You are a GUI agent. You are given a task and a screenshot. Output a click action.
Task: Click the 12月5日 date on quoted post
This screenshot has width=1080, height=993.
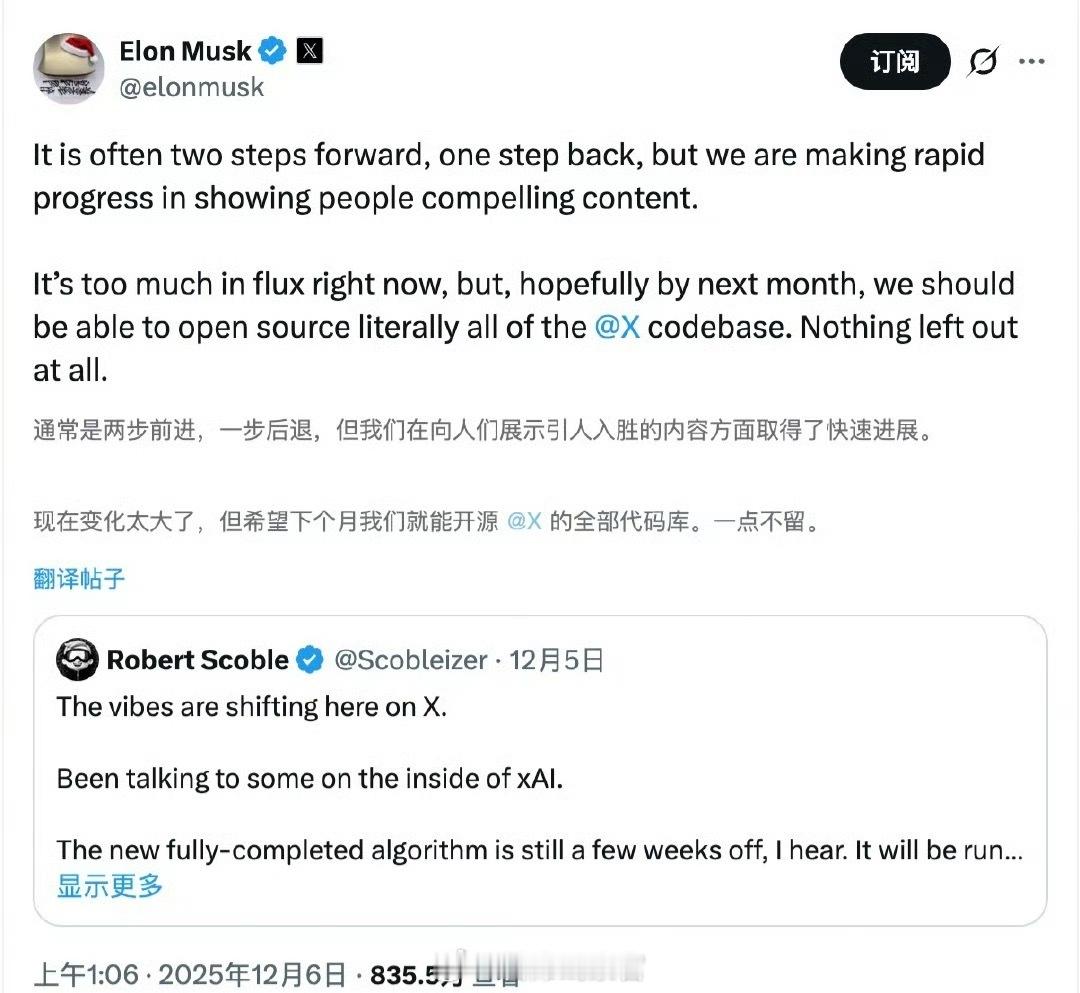pyautogui.click(x=557, y=660)
